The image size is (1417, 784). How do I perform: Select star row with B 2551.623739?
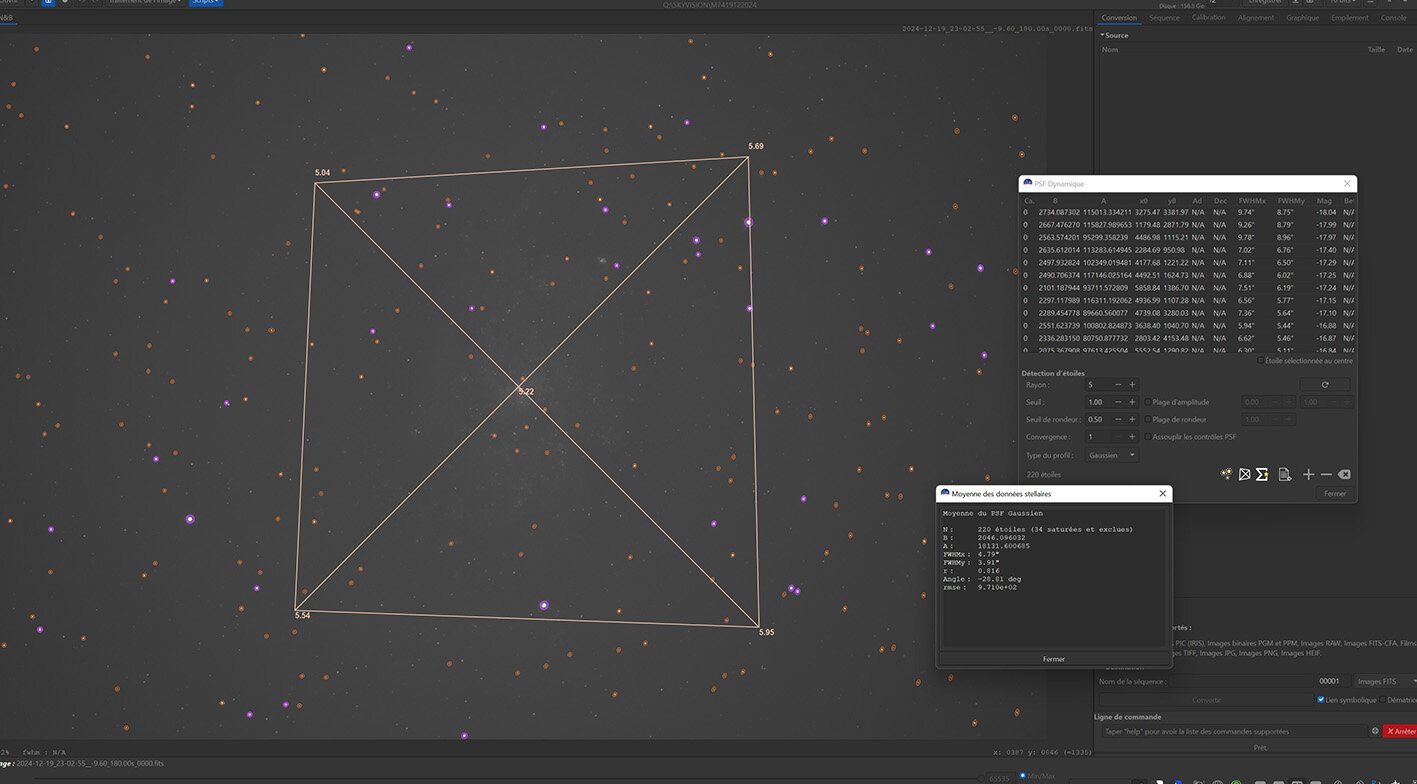(x=1187, y=325)
